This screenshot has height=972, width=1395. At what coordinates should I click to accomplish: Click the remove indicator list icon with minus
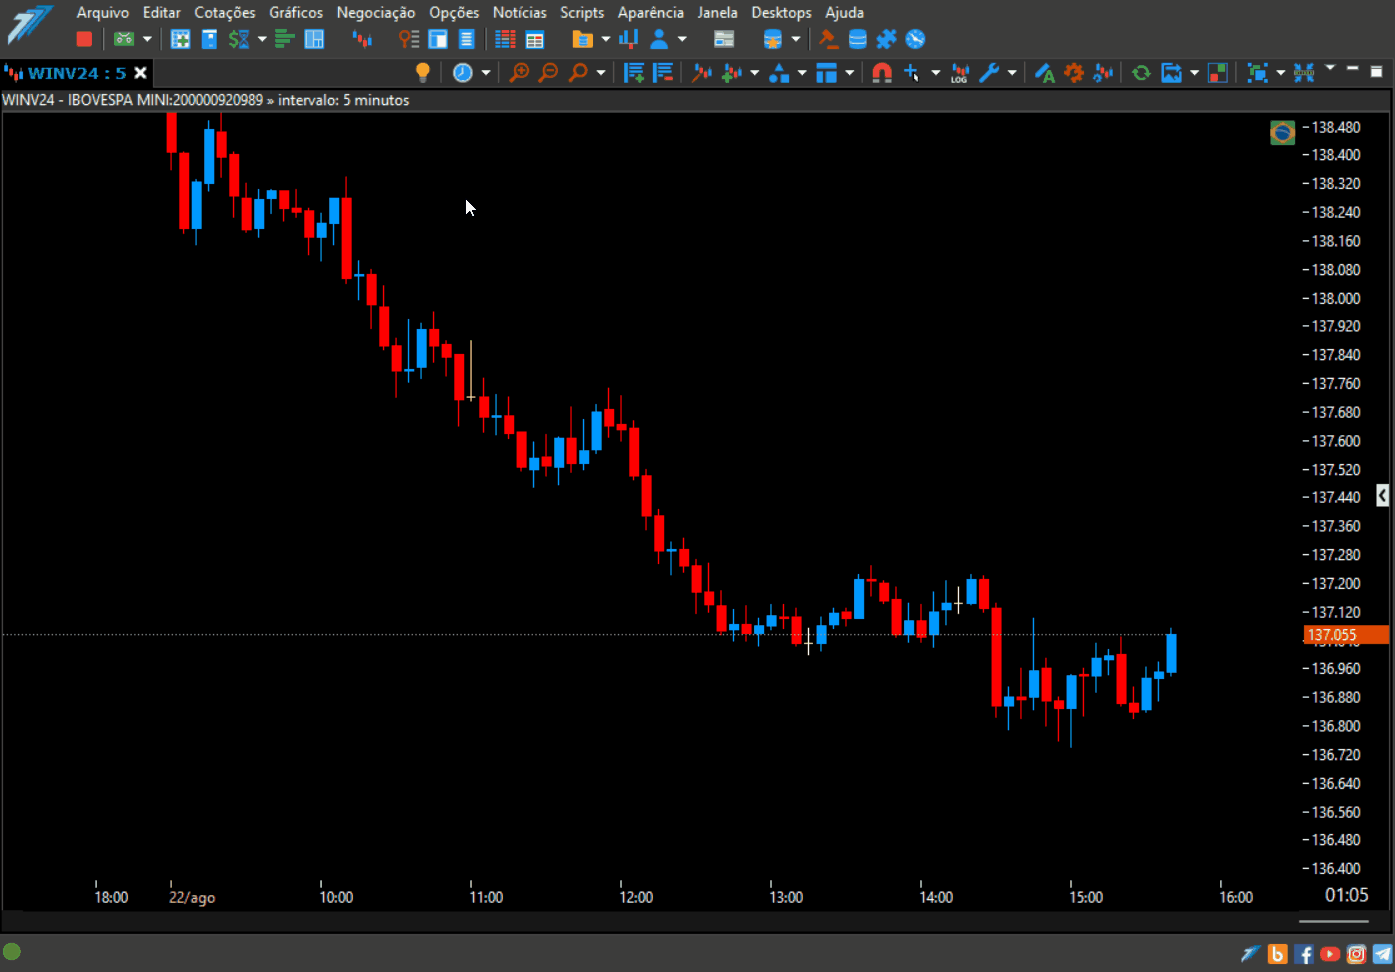pyautogui.click(x=663, y=72)
